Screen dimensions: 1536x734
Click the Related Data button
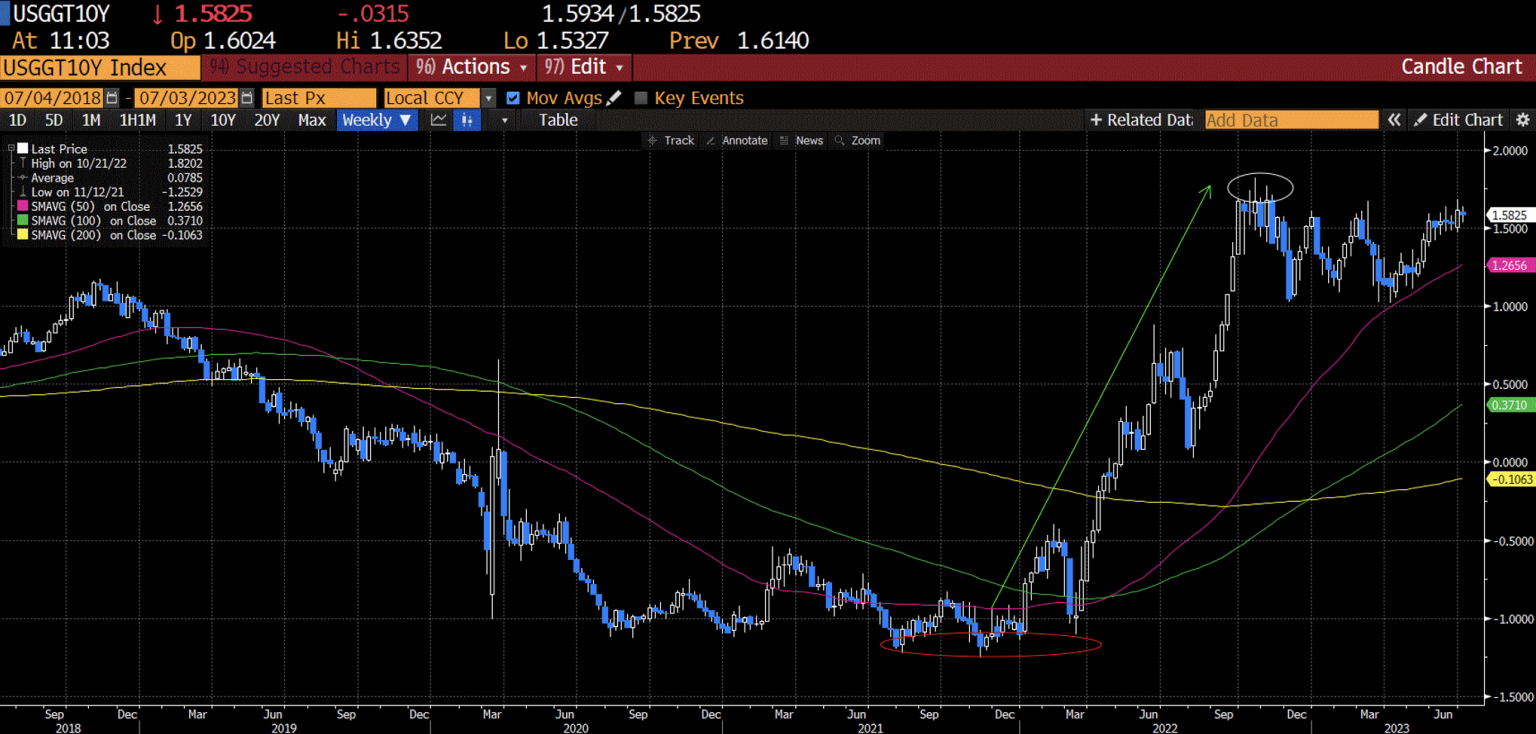click(1141, 120)
